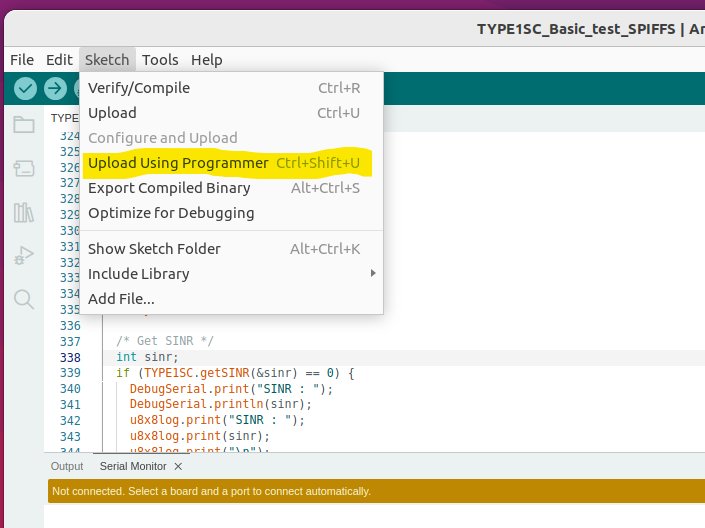The image size is (705, 528).
Task: Choose Add File... menu entry
Action: point(231,299)
